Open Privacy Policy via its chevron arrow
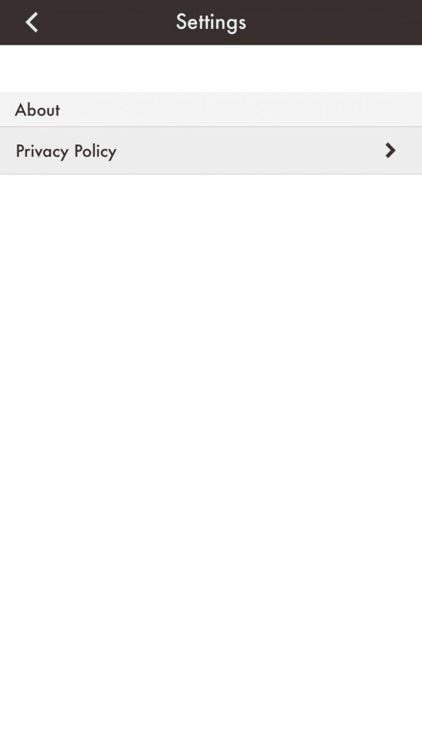This screenshot has width=422, height=750. coord(390,151)
